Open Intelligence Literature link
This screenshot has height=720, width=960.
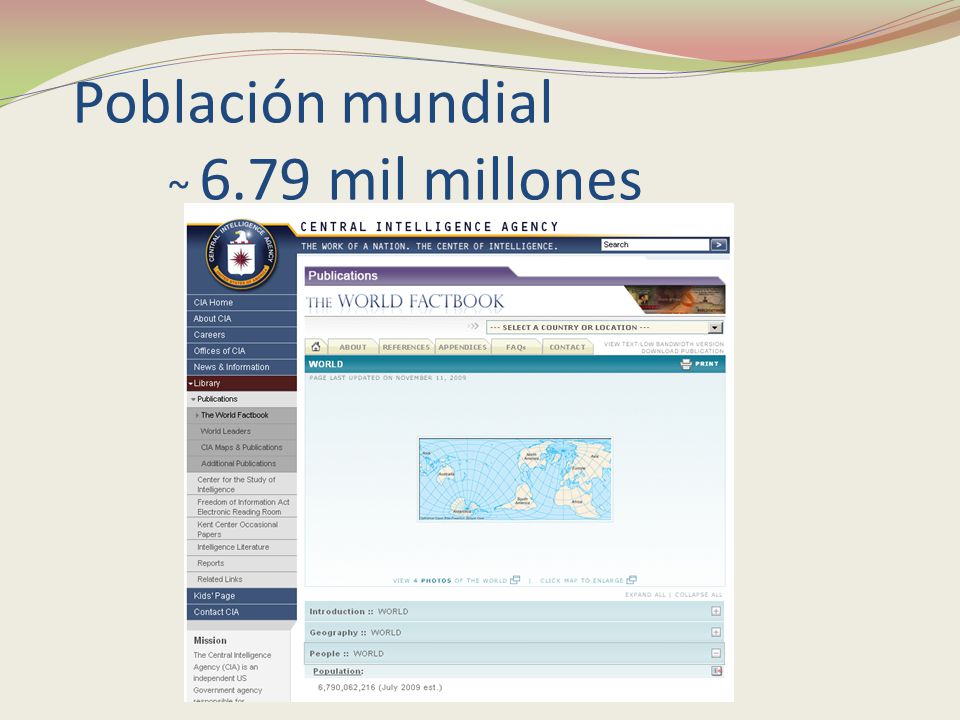[x=241, y=547]
